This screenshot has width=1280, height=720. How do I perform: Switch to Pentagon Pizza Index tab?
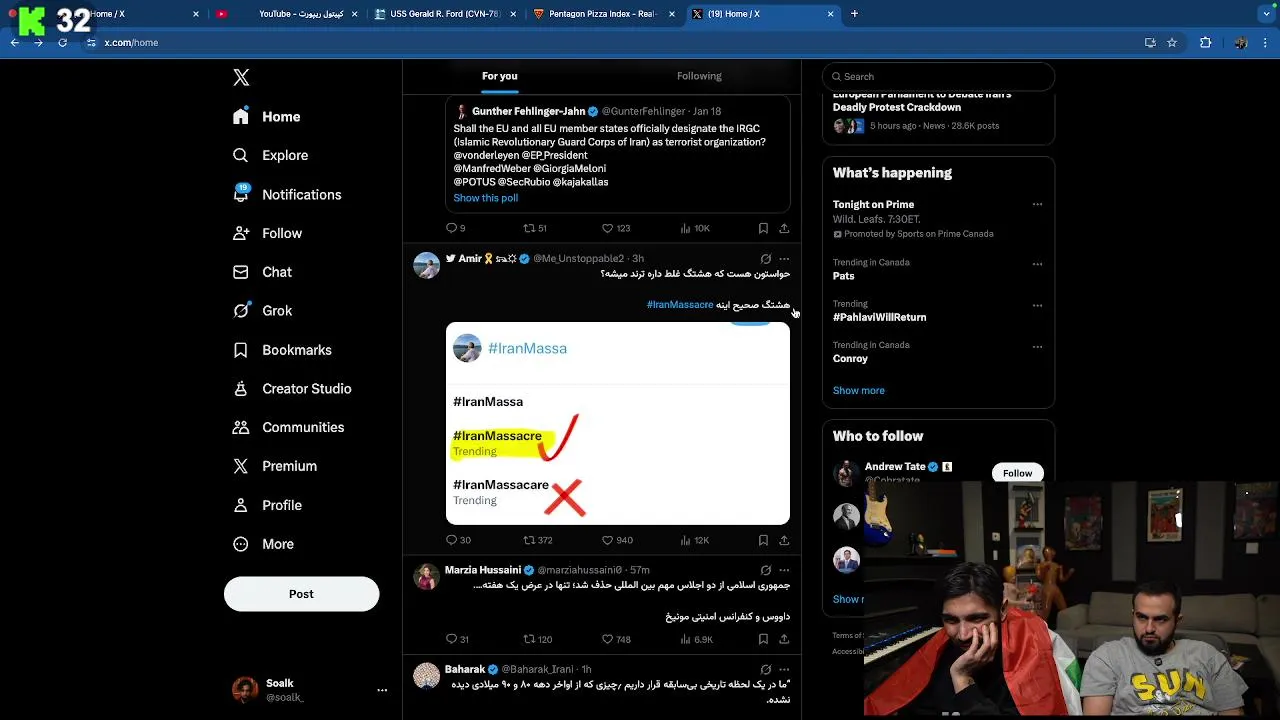pos(604,14)
